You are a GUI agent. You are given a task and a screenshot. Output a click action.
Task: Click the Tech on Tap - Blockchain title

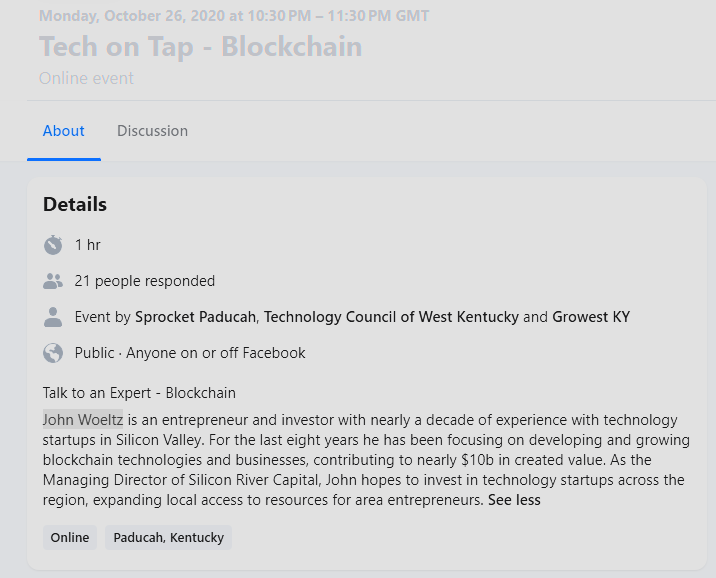point(200,47)
